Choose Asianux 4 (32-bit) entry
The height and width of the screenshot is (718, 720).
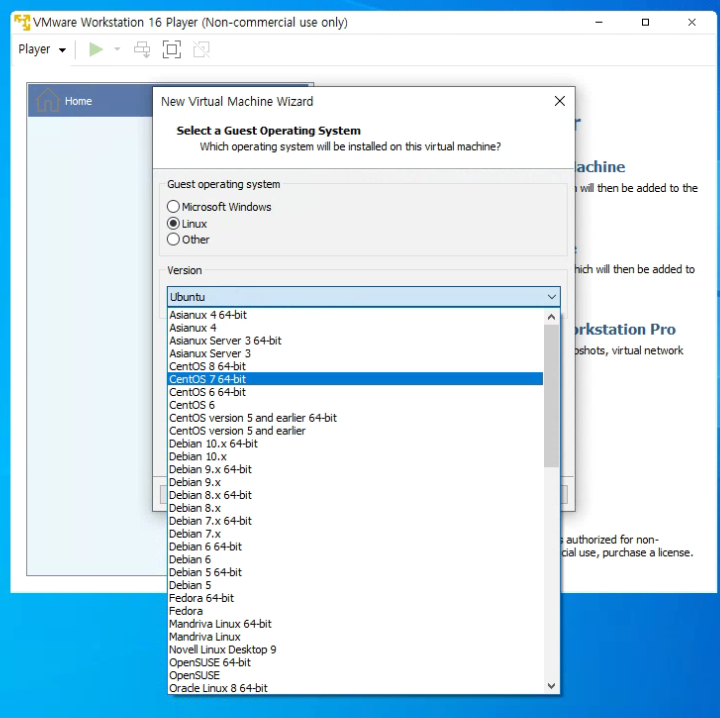(355, 328)
